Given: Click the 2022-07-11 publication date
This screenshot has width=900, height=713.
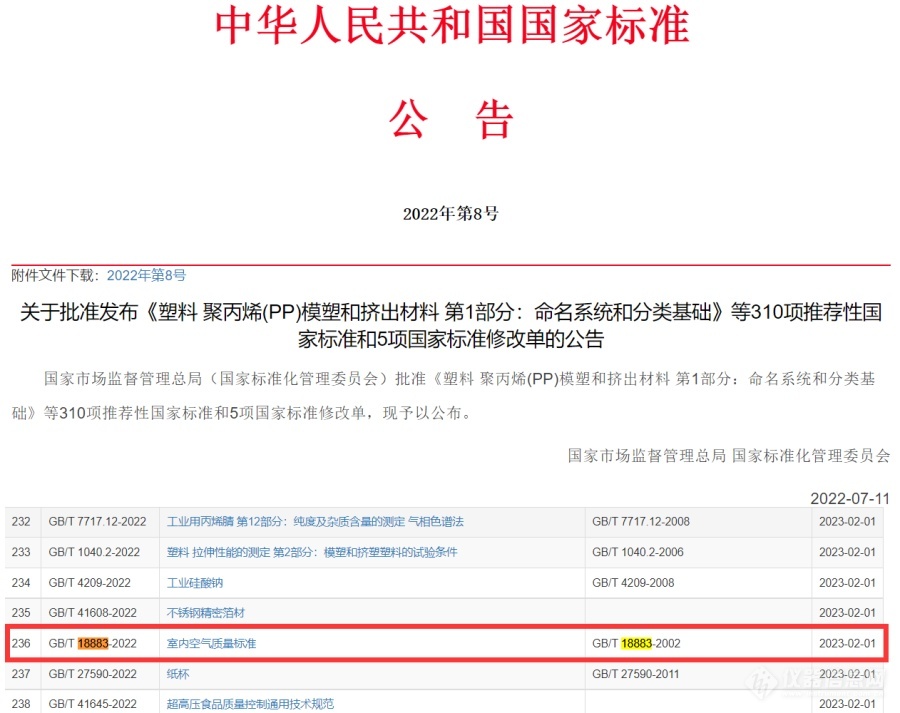Looking at the screenshot, I should 849,498.
